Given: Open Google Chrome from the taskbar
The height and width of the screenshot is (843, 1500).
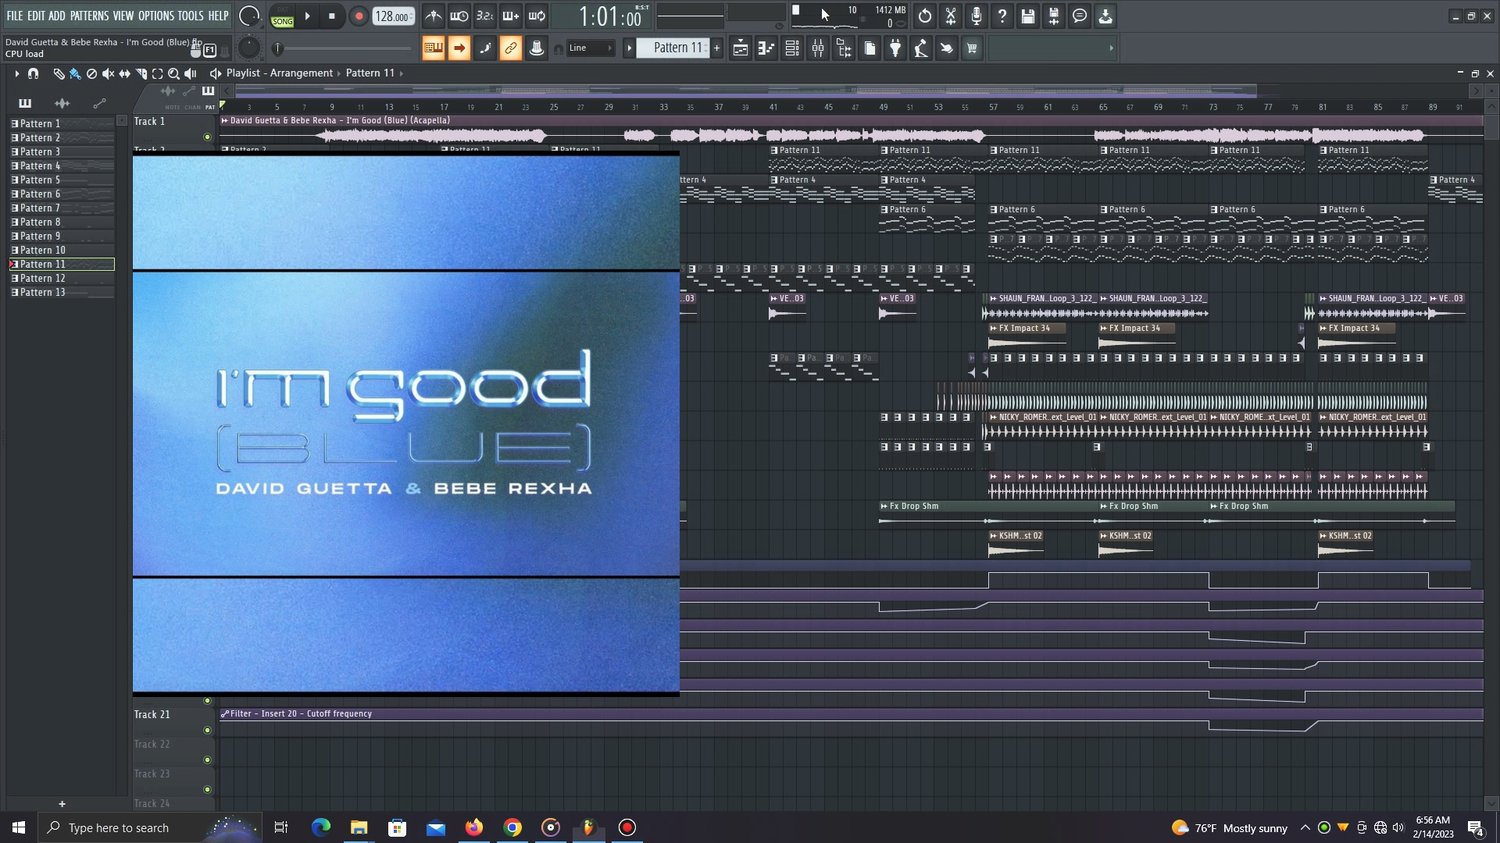Looking at the screenshot, I should click(x=512, y=827).
